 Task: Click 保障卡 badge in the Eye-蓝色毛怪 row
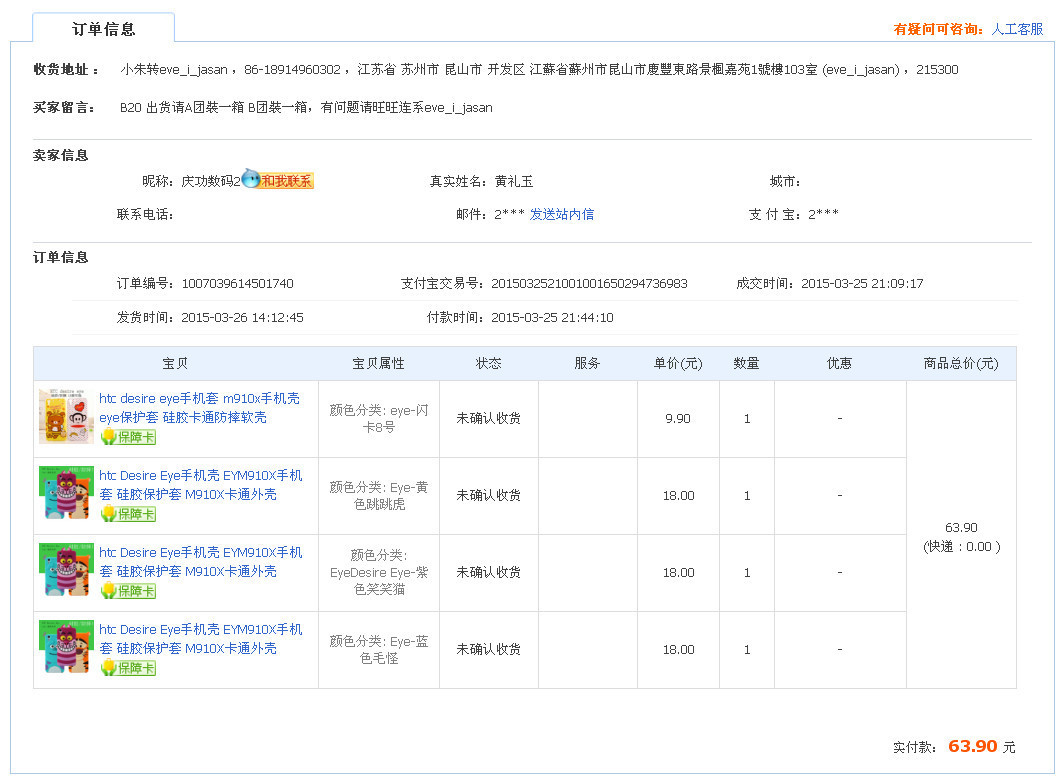pyautogui.click(x=128, y=668)
